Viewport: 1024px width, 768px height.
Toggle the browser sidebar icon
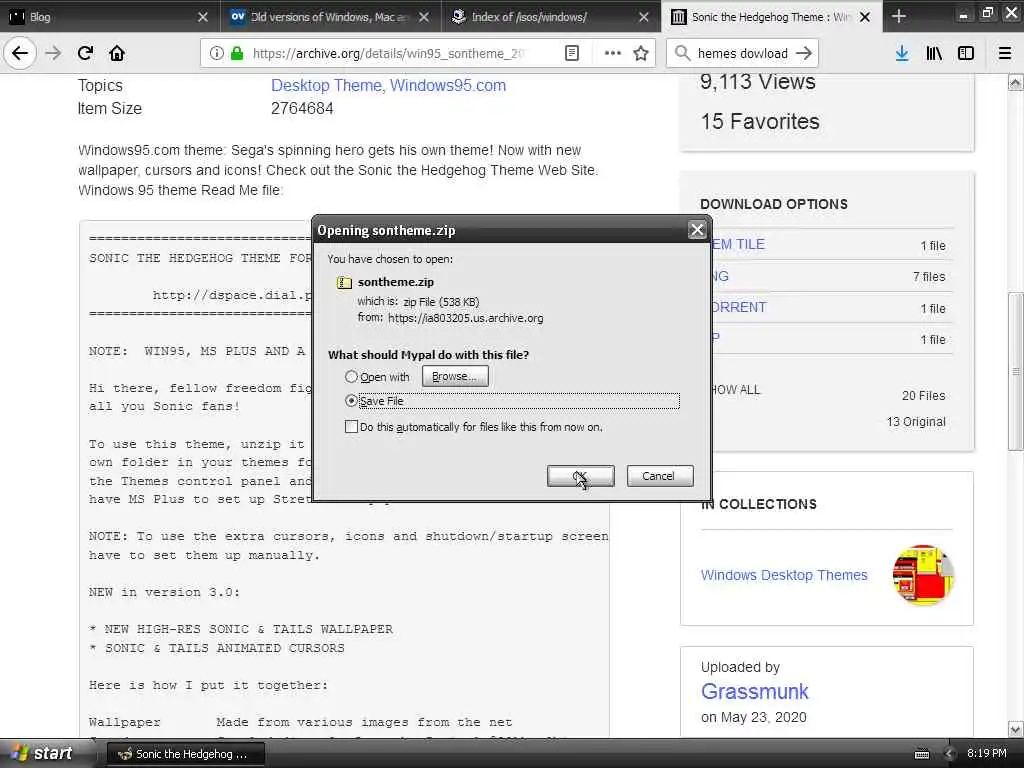pos(966,53)
